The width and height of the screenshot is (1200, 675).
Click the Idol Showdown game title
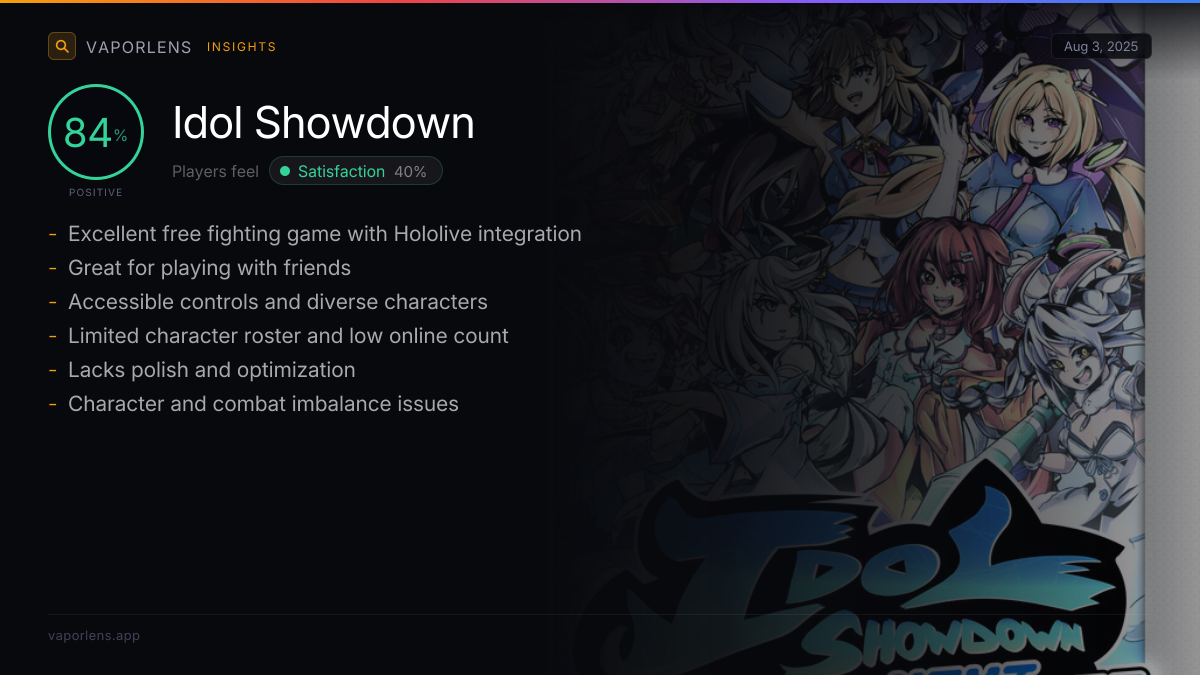pos(324,123)
